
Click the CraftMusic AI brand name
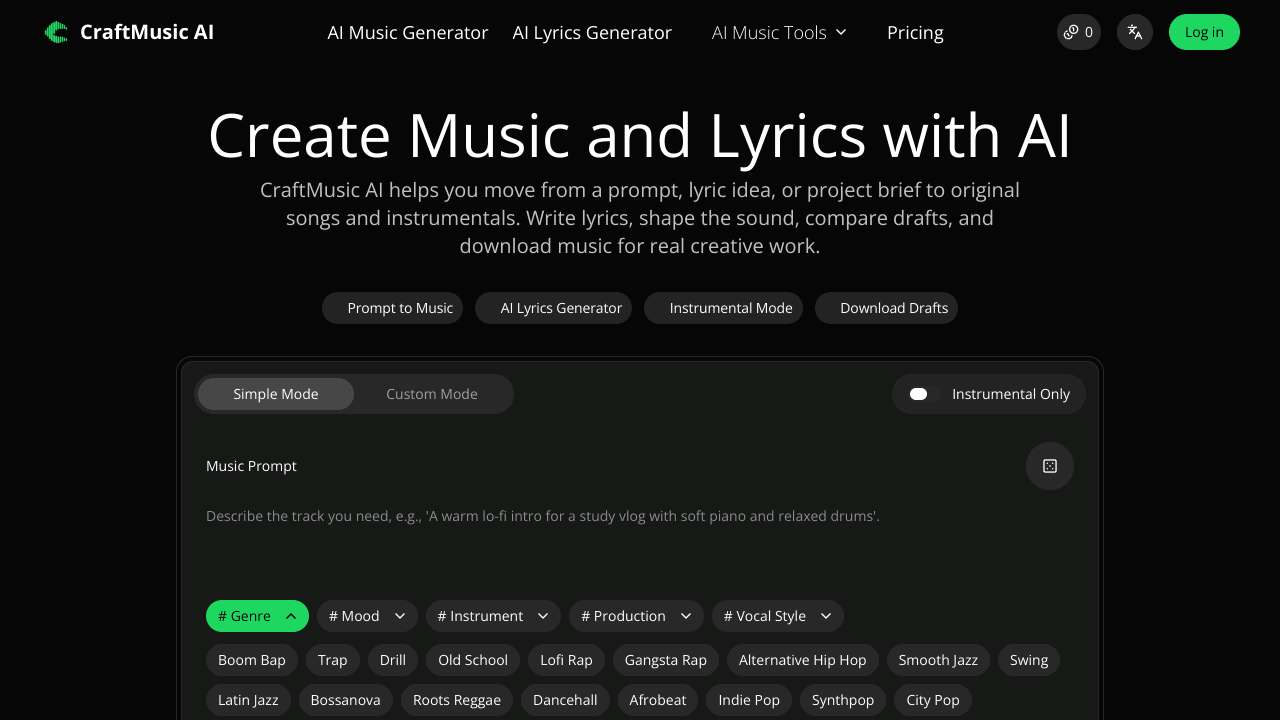click(147, 32)
